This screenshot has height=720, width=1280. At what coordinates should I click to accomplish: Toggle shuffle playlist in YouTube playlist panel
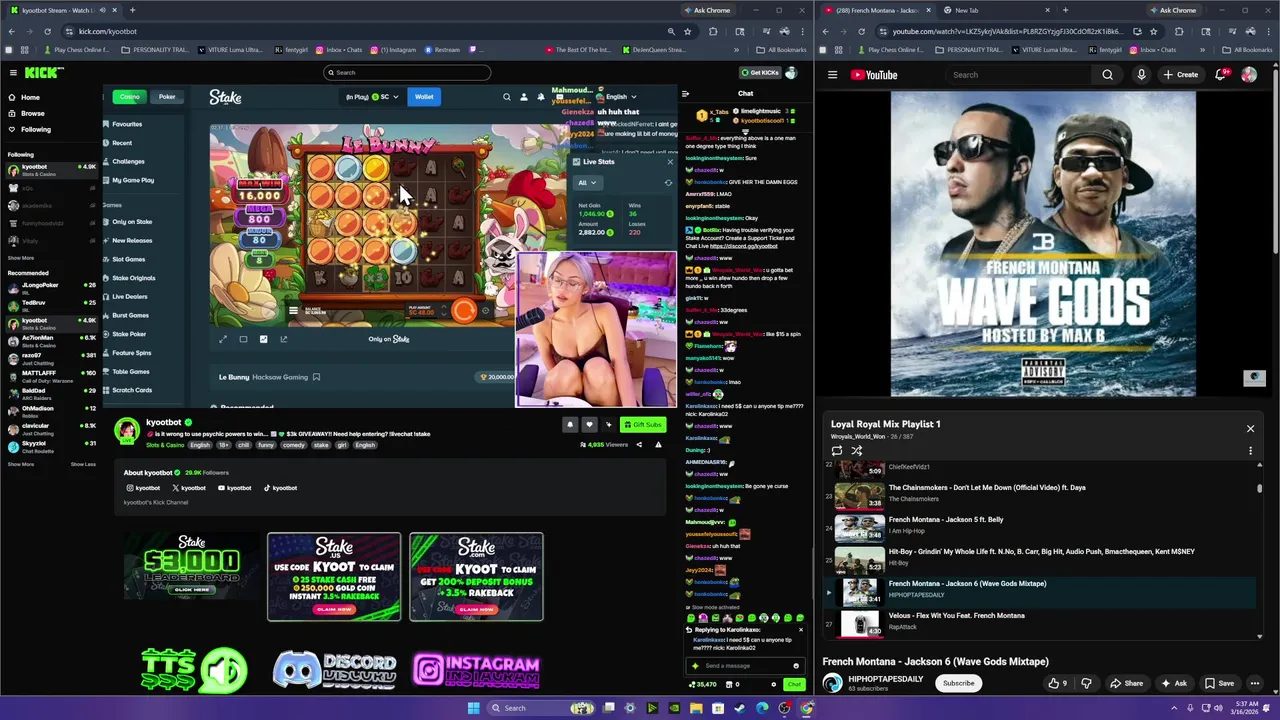(857, 450)
